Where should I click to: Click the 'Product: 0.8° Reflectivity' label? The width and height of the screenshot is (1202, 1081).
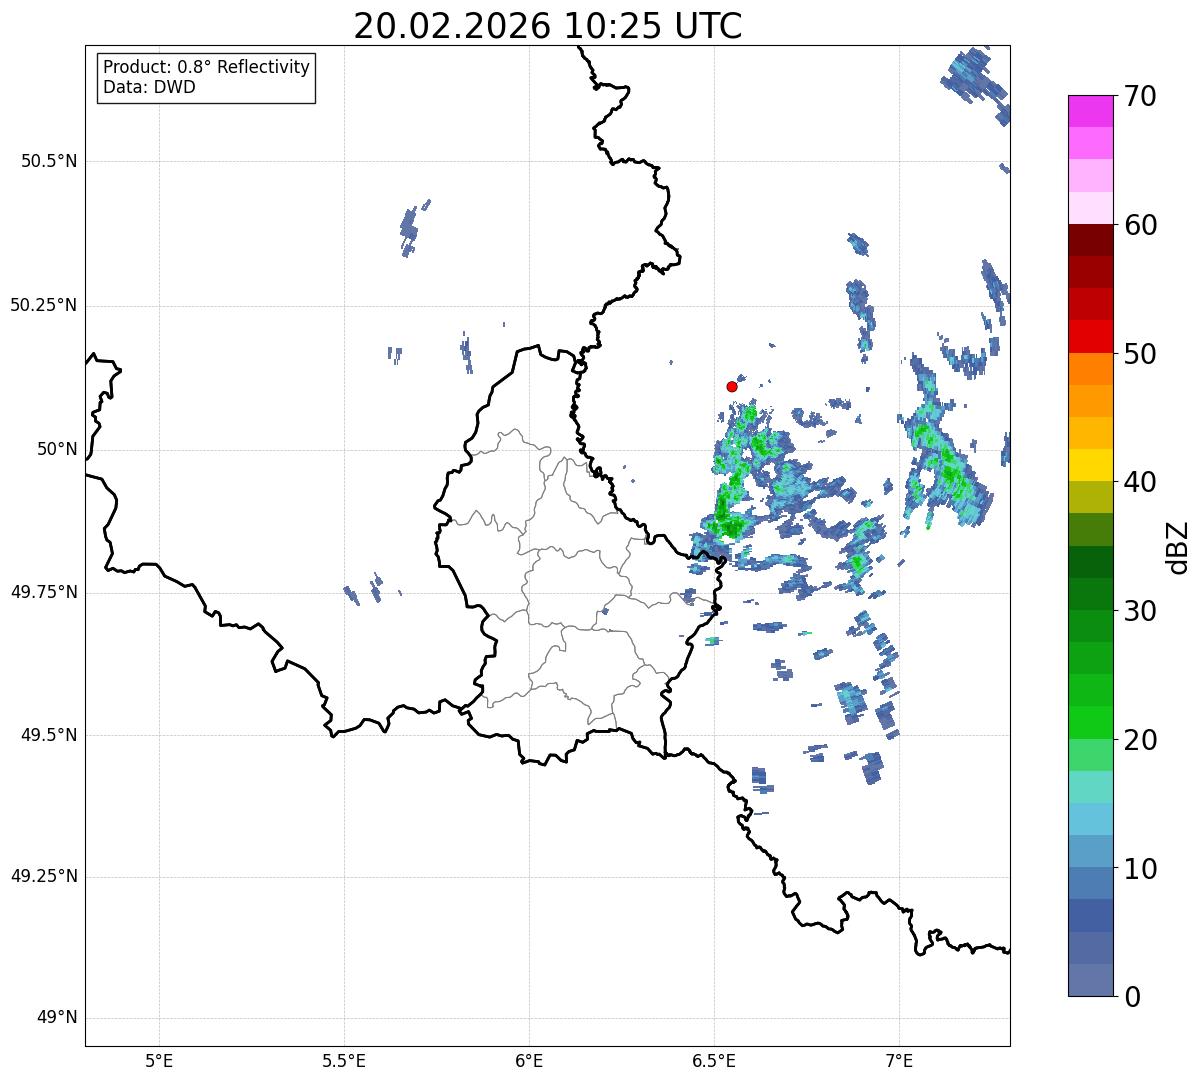207,67
